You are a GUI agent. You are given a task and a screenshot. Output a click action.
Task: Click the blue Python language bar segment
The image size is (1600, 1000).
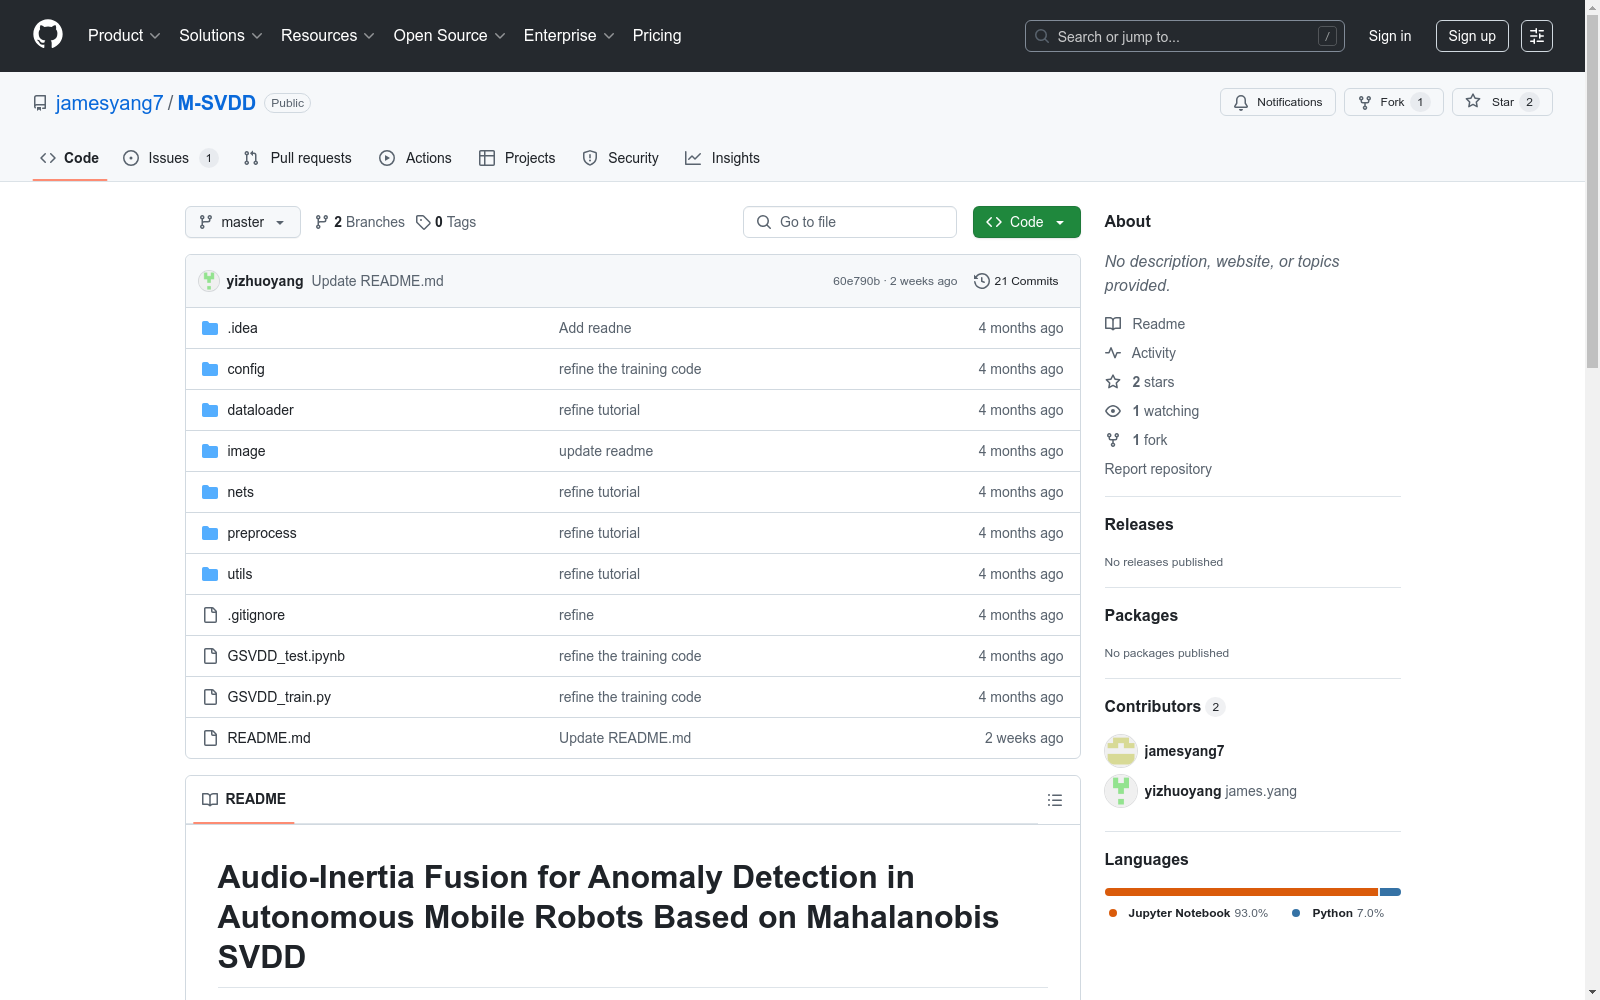point(1390,892)
